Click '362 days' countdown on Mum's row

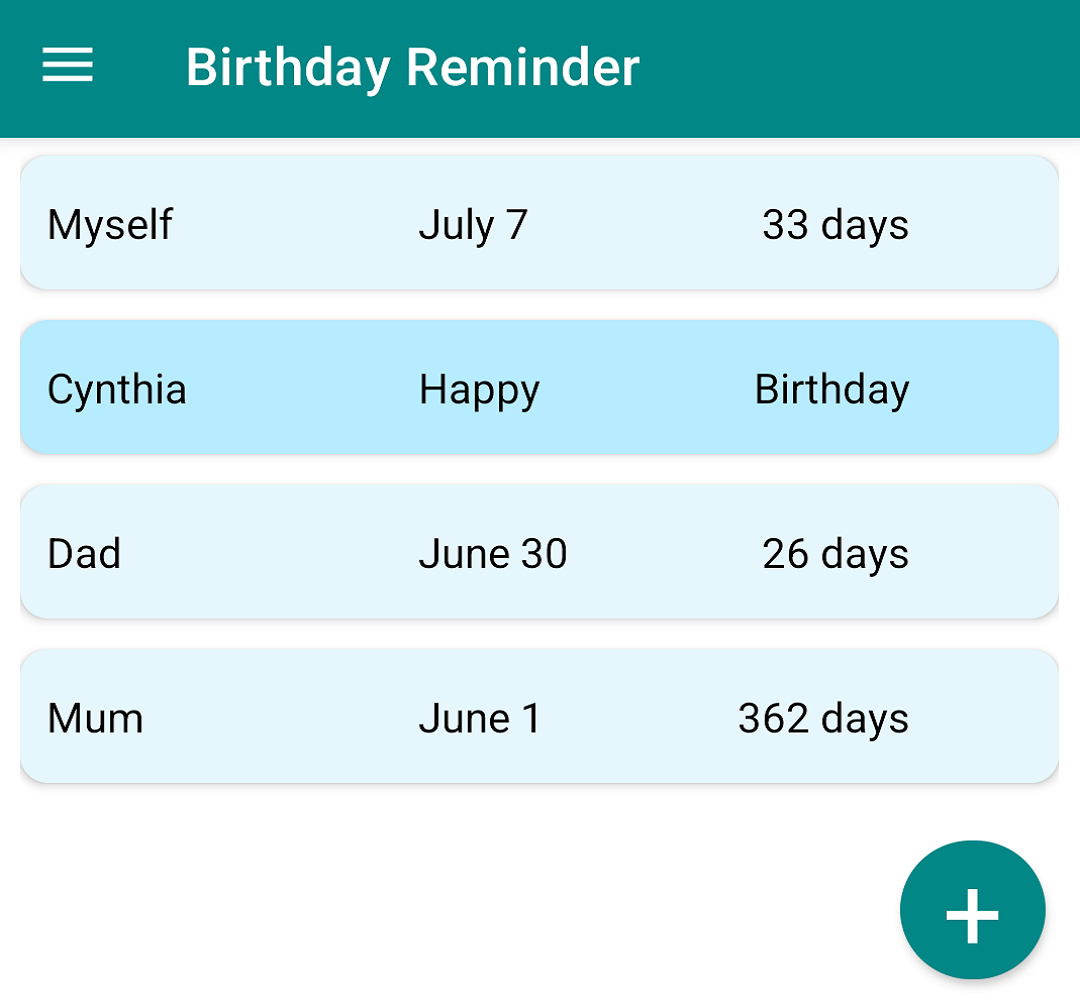[822, 717]
